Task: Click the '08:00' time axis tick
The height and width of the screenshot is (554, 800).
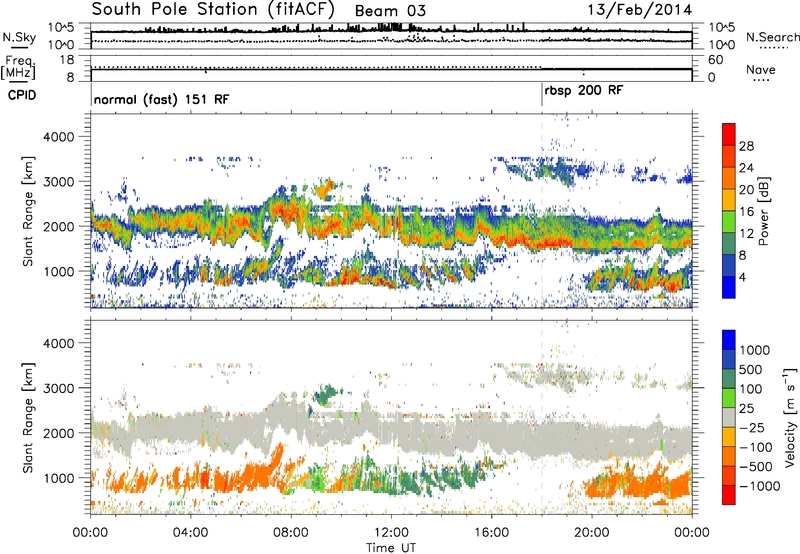Action: pos(291,533)
